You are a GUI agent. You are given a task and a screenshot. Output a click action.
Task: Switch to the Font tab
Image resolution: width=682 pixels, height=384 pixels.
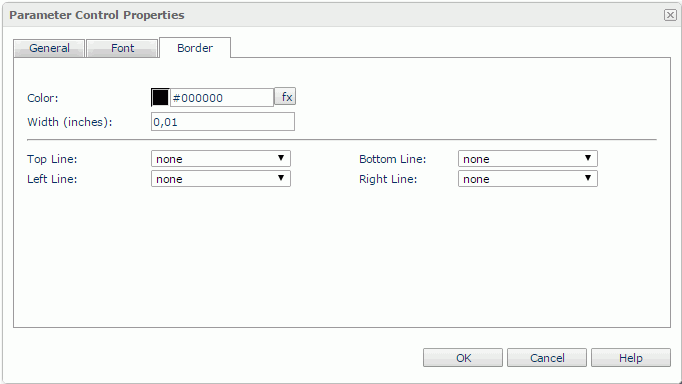pos(122,48)
